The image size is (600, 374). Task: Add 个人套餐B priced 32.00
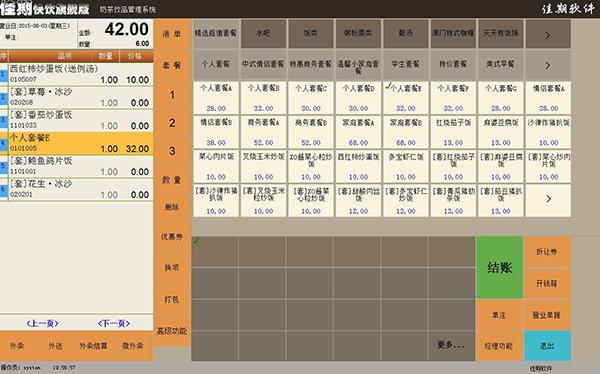(264, 98)
